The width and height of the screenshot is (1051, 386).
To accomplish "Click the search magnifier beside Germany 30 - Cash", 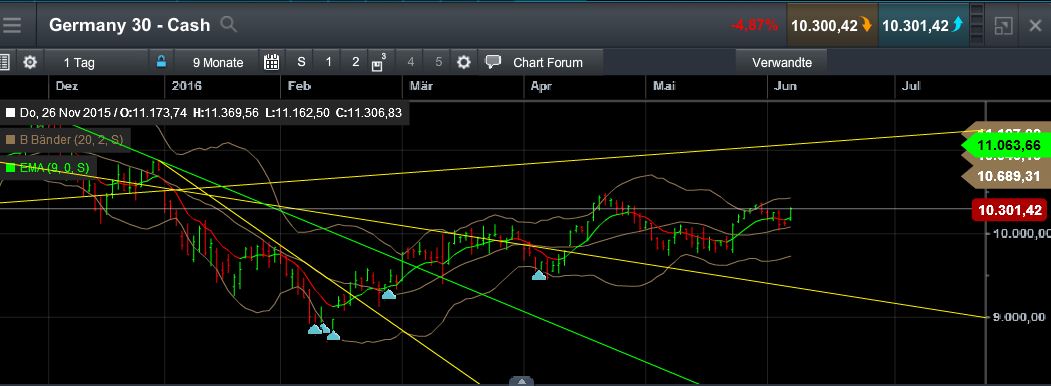I will pyautogui.click(x=229, y=25).
